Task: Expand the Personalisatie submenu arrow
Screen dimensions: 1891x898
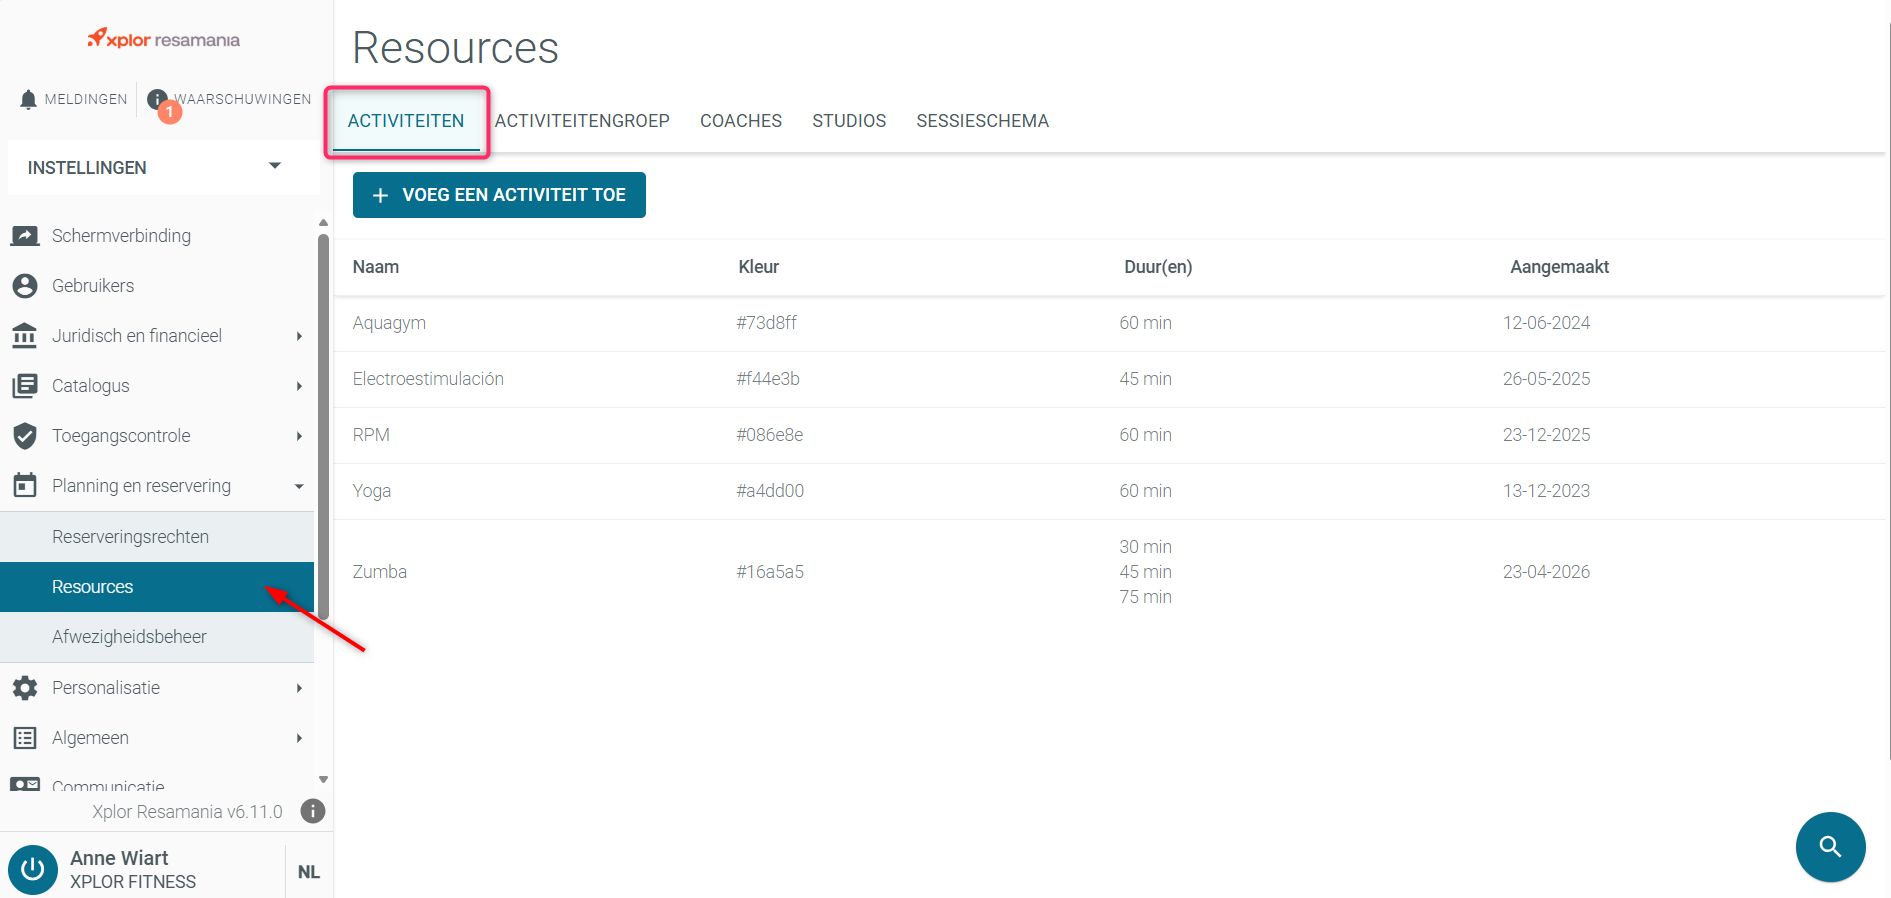Action: 299,688
